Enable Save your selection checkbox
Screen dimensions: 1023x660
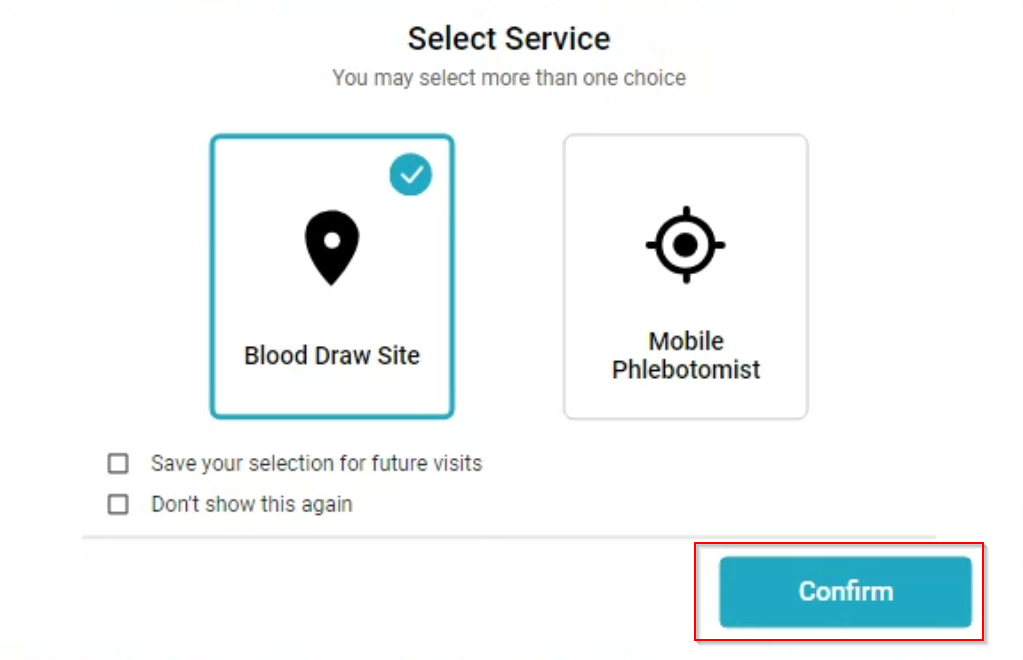119,464
